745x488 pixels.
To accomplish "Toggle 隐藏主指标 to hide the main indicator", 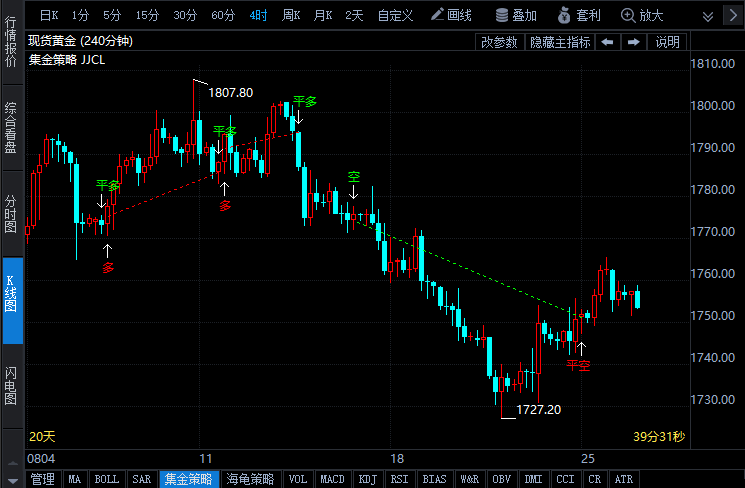I will 560,42.
